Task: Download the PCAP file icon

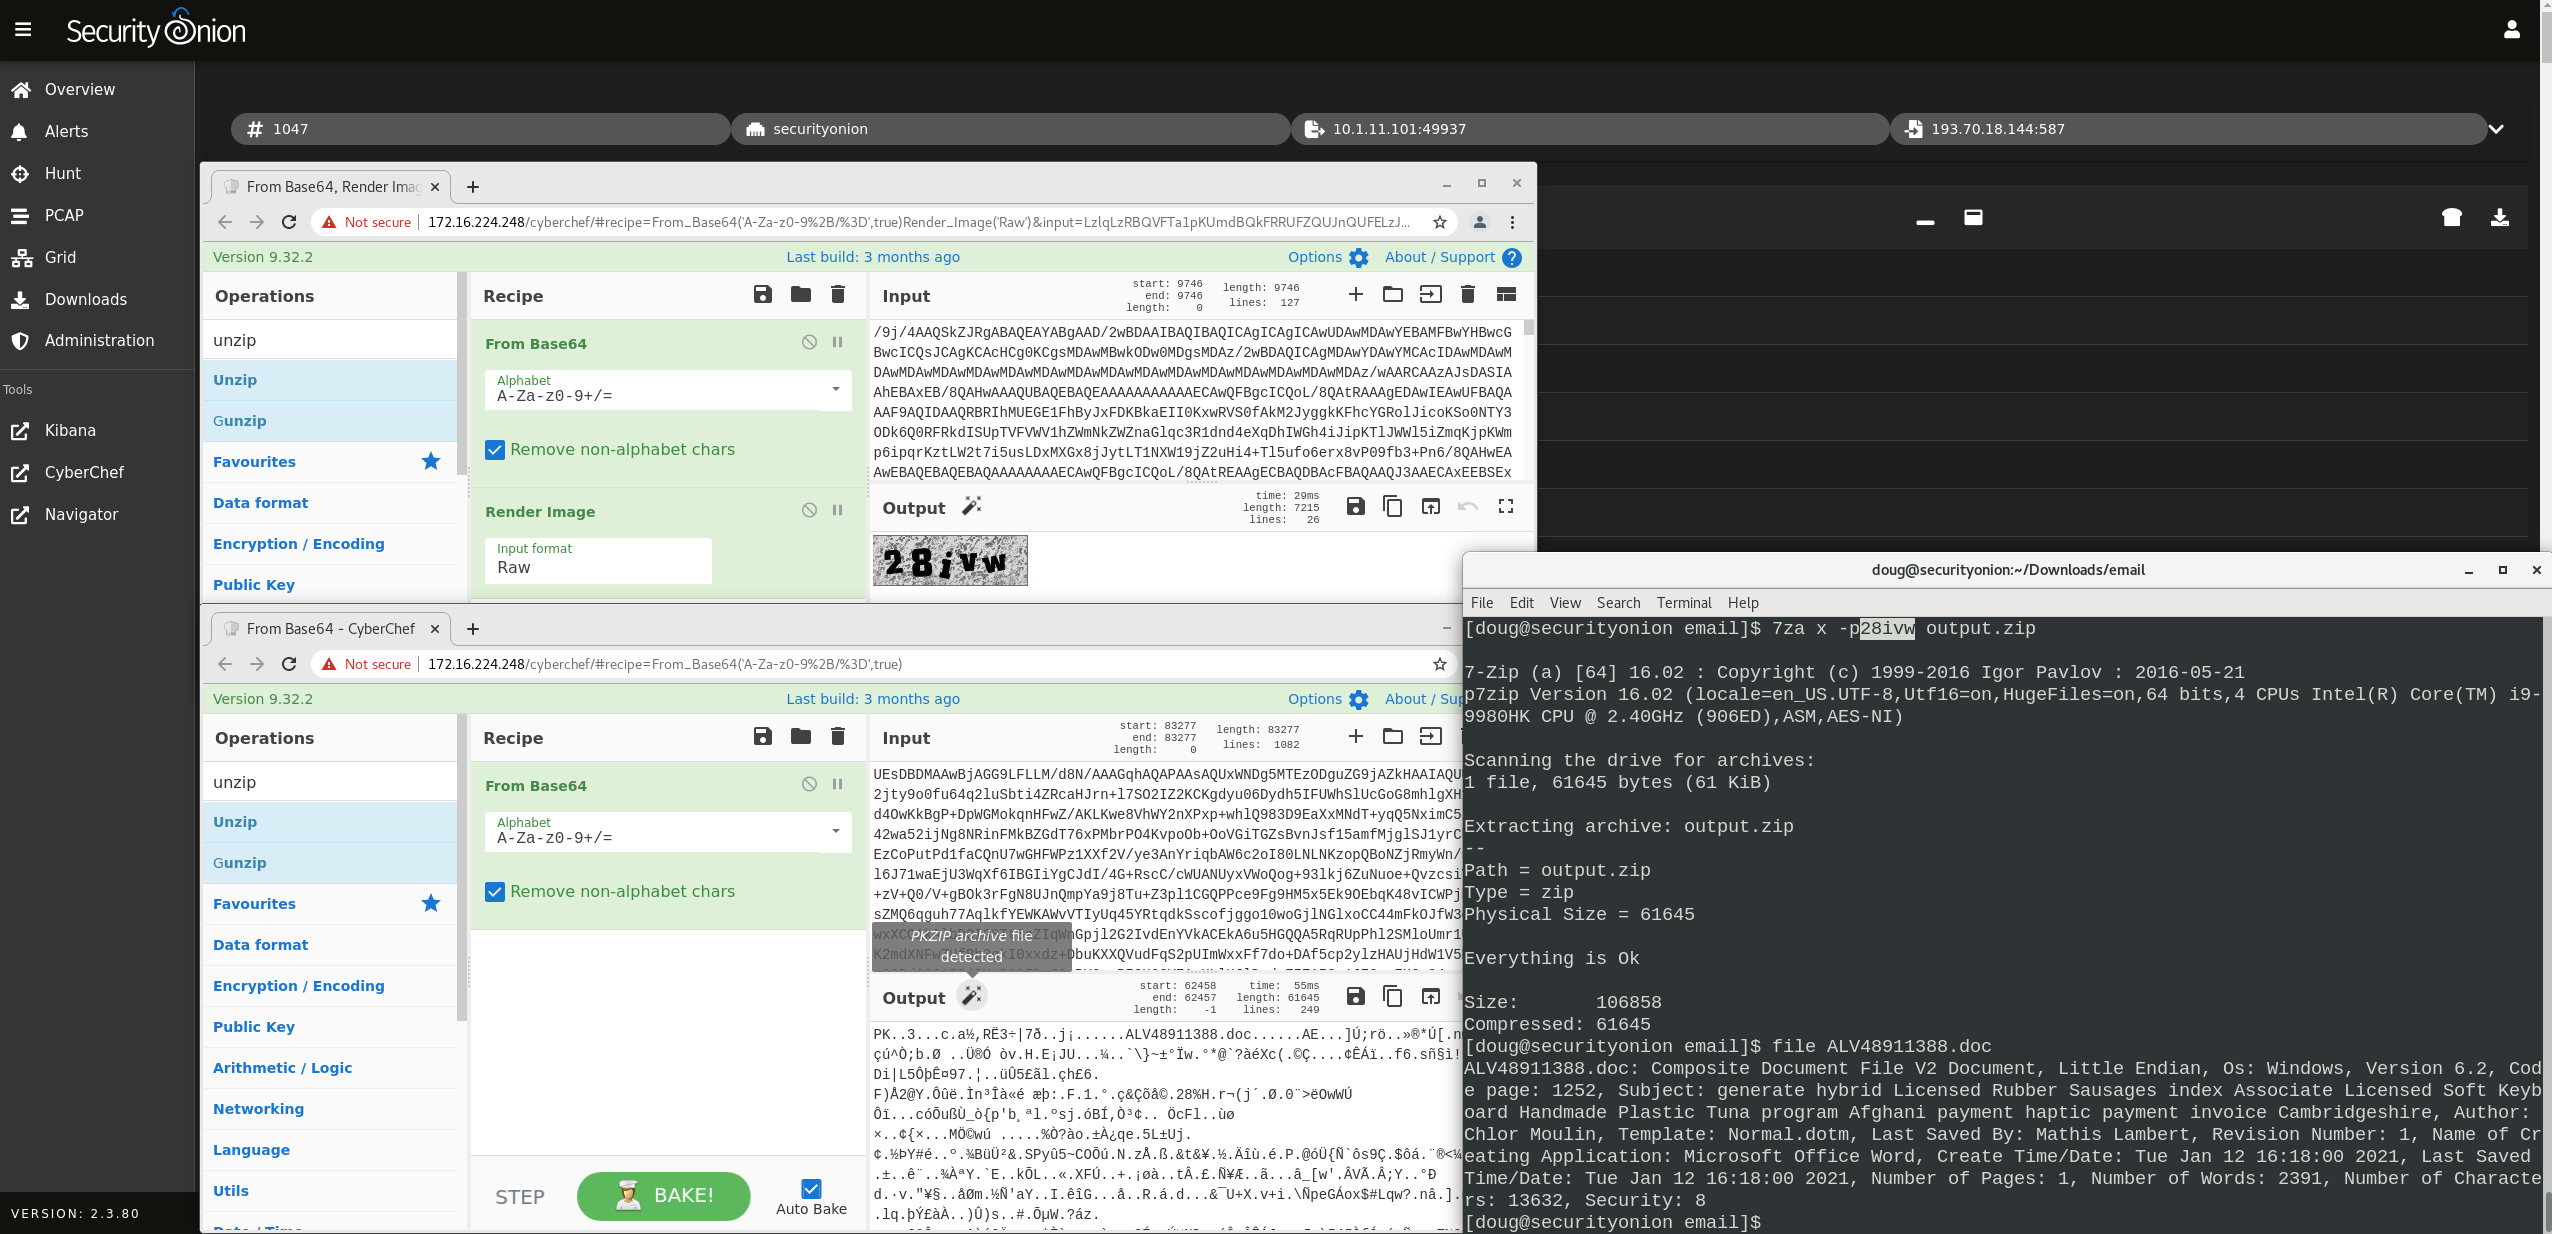Action: (x=2499, y=217)
